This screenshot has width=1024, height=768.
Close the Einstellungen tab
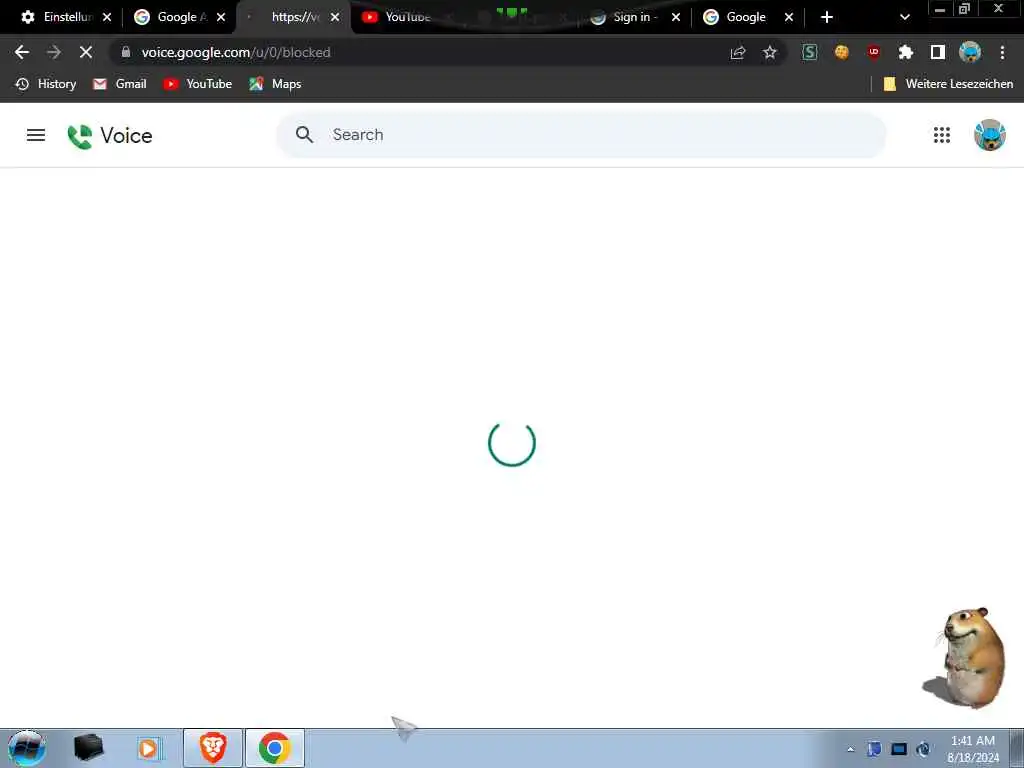click(107, 17)
